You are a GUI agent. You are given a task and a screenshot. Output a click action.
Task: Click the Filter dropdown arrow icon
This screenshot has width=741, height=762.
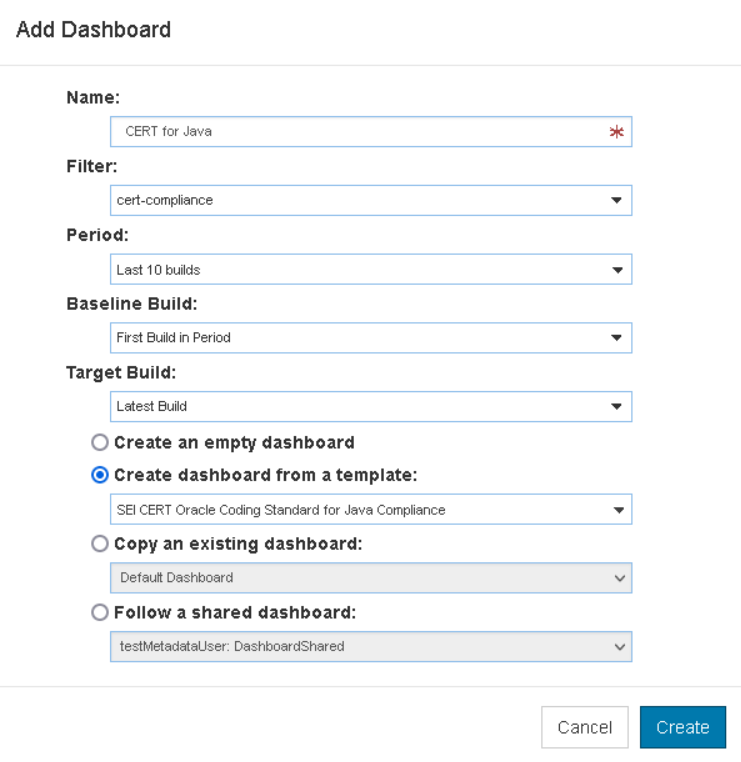point(616,200)
